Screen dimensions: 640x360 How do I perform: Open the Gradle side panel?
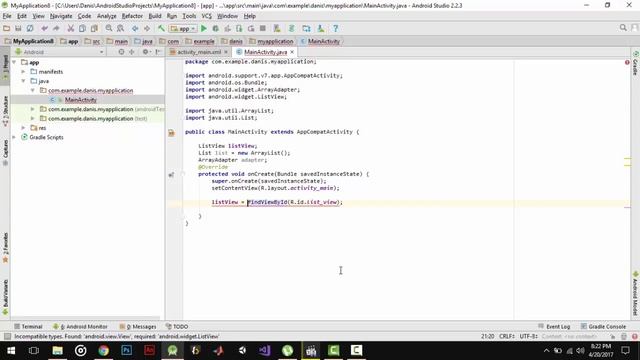pos(635,64)
